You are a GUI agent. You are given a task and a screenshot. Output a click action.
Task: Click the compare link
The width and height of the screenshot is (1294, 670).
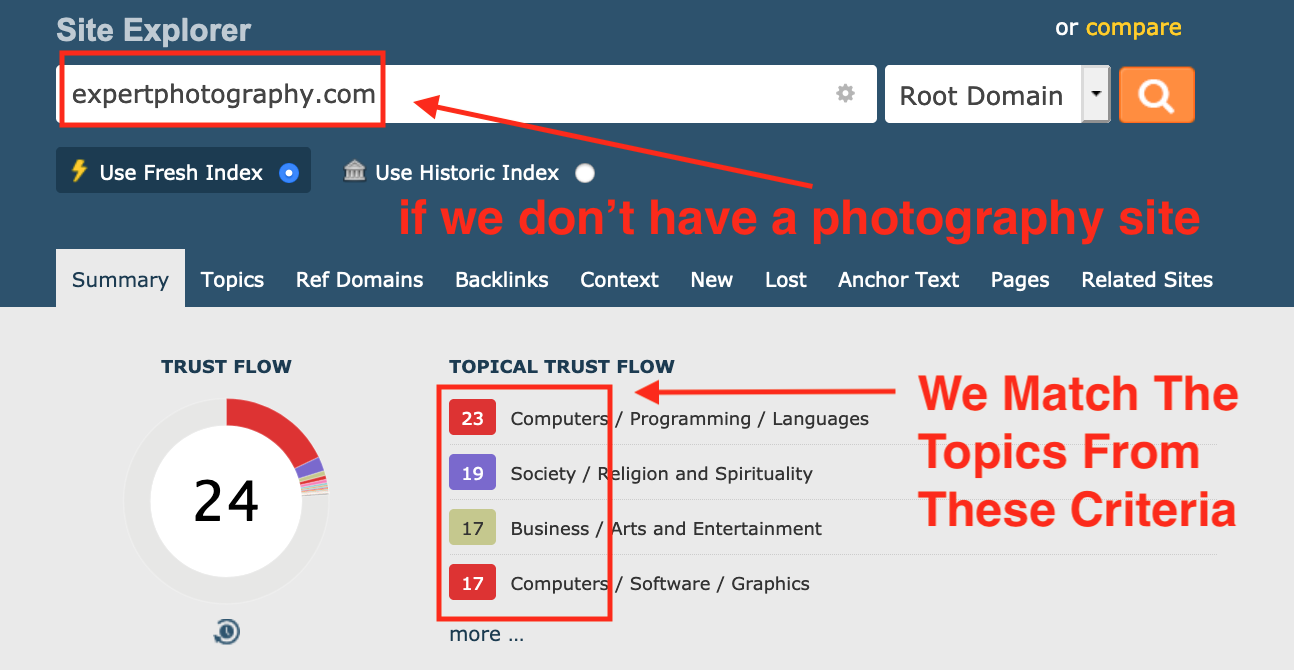(1133, 27)
